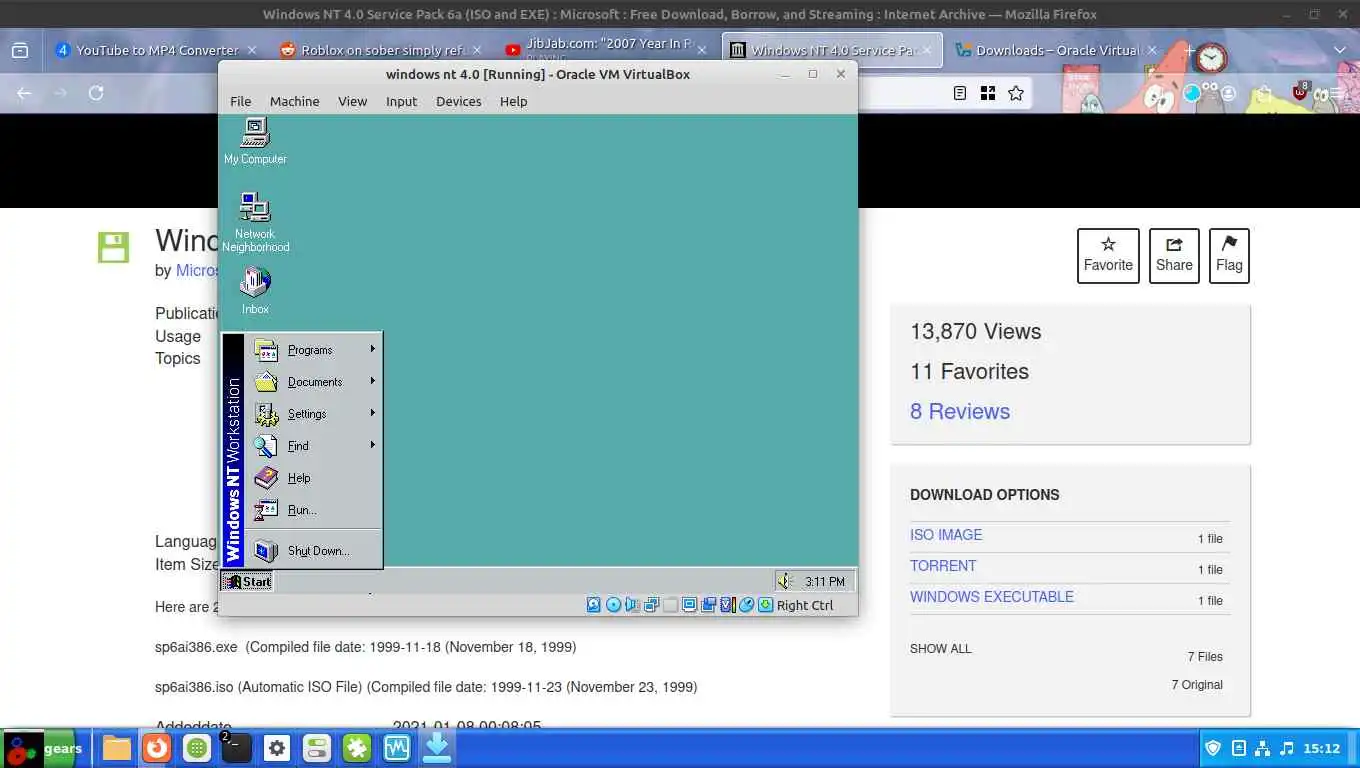Open VirtualBox Help menu
The image size is (1360, 768).
coord(514,101)
